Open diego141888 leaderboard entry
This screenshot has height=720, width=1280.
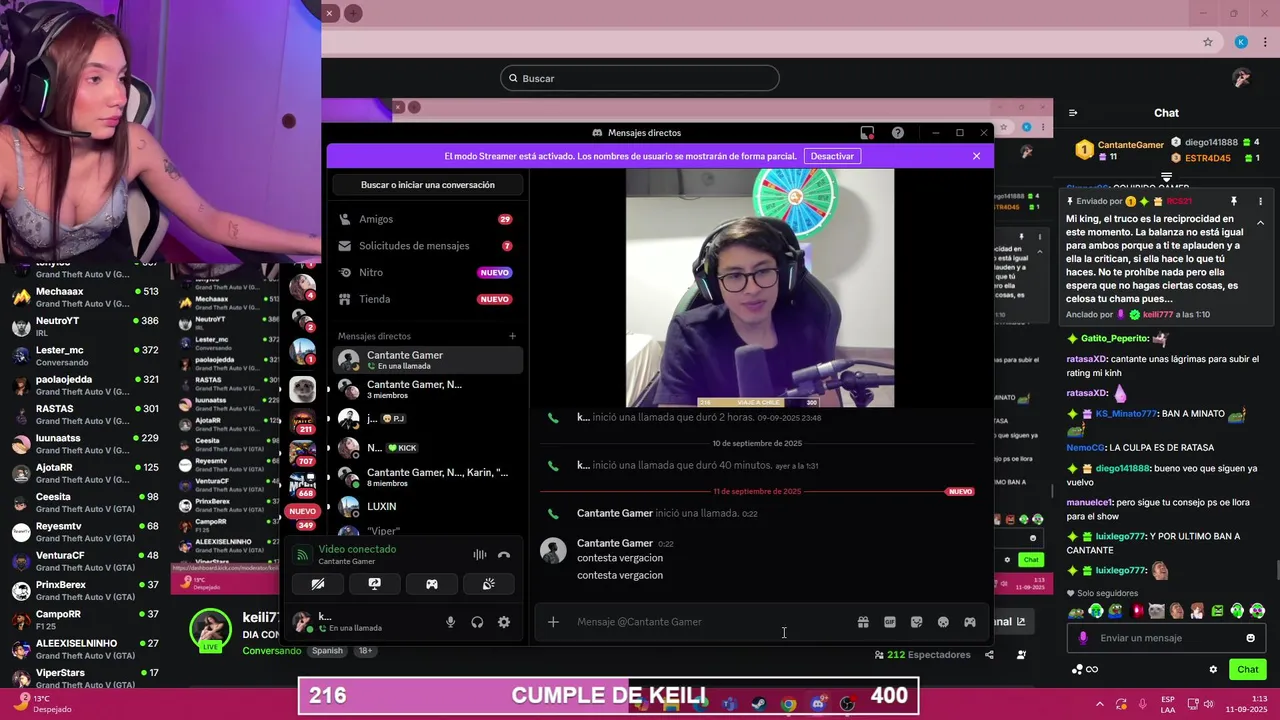[1215, 143]
